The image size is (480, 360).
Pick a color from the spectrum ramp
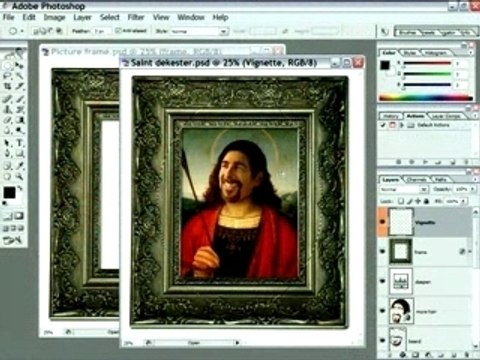coord(426,98)
